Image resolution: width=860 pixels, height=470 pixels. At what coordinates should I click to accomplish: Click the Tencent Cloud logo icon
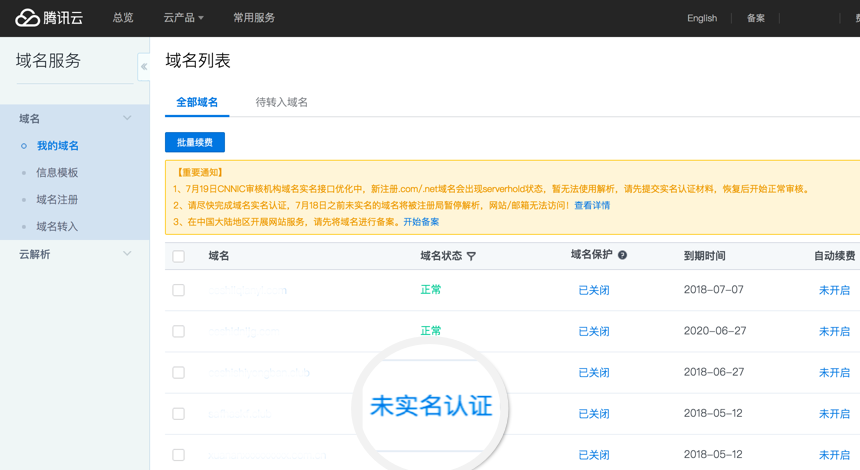click(x=27, y=18)
